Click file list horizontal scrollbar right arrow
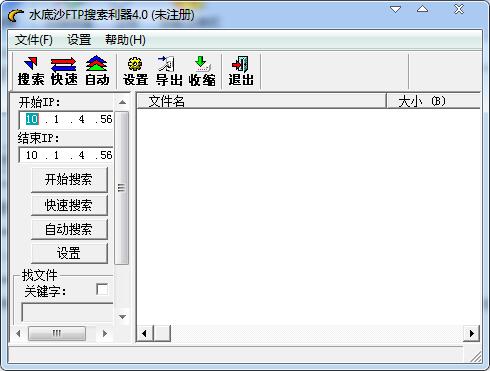 click(x=471, y=333)
